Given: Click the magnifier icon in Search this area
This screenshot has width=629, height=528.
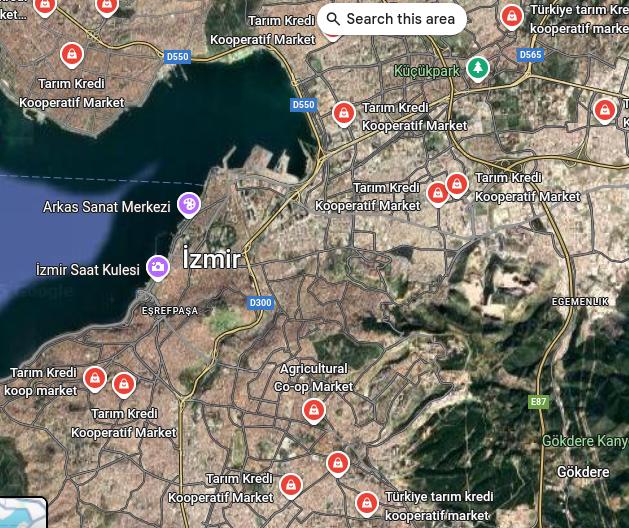Looking at the screenshot, I should coord(334,19).
